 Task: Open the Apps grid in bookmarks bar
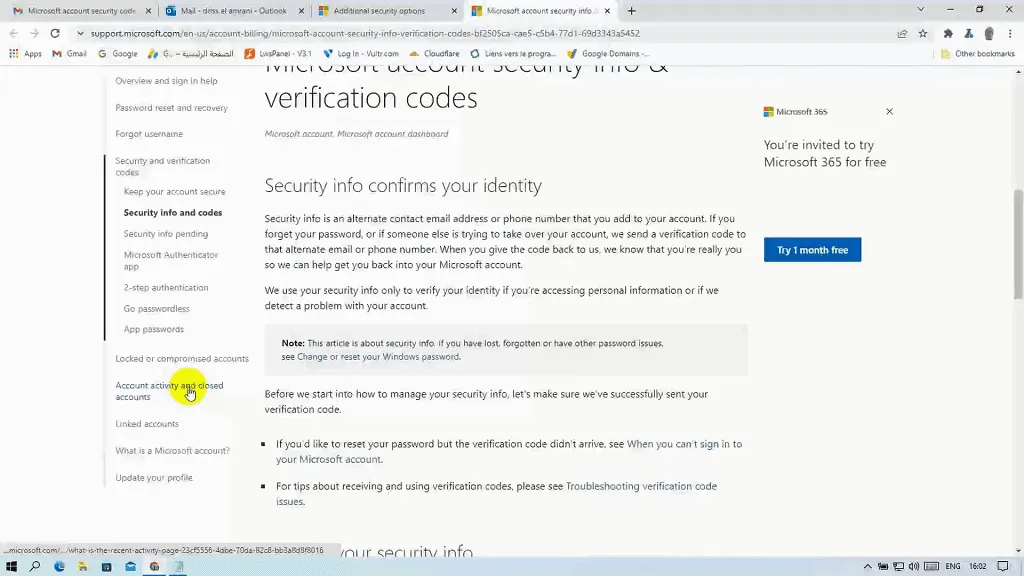(25, 54)
